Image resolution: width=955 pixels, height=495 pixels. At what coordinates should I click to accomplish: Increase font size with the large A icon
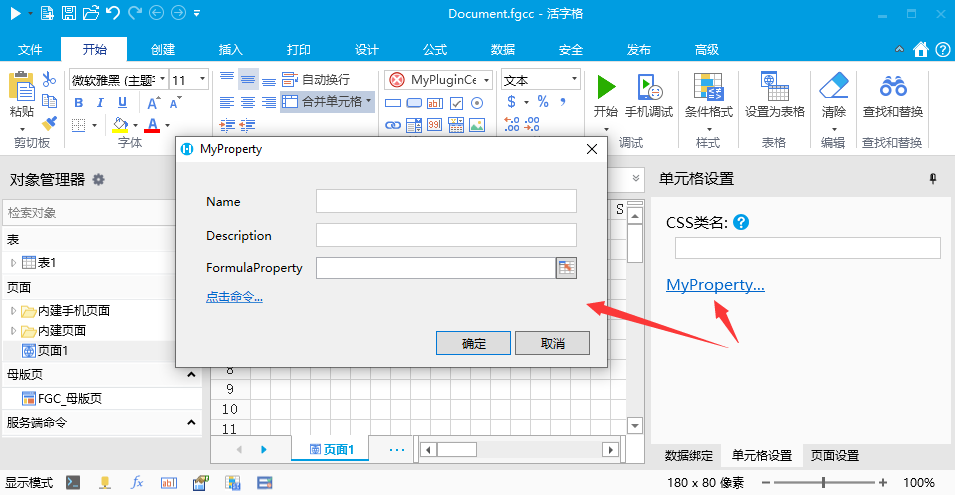click(x=153, y=103)
